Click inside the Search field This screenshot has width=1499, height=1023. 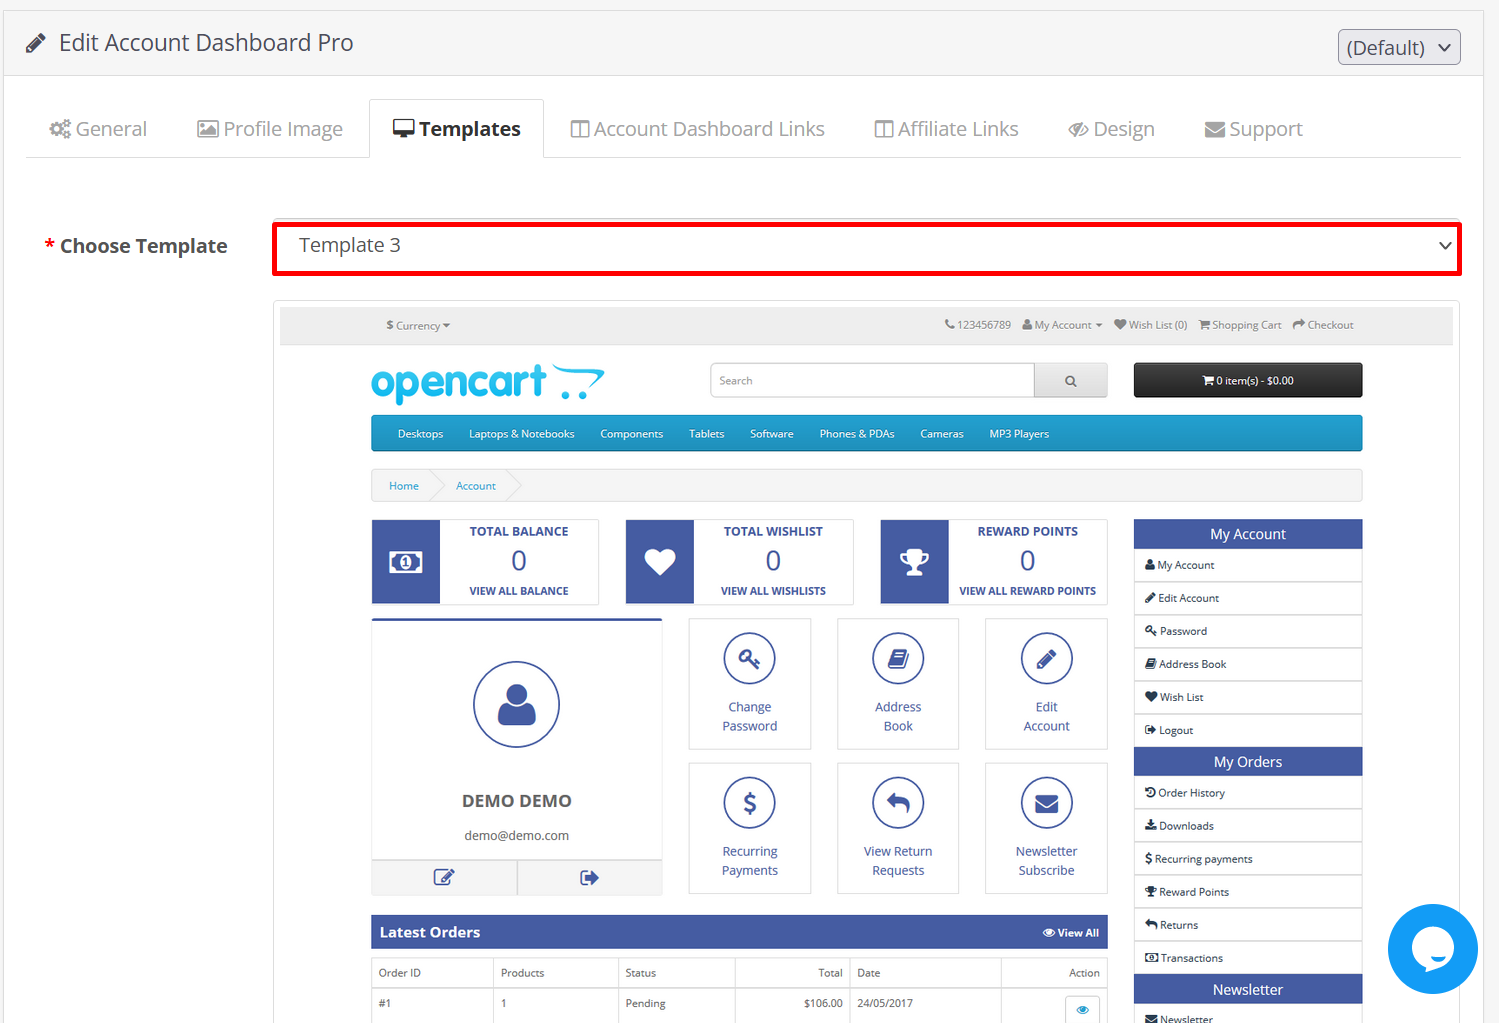[x=872, y=381]
